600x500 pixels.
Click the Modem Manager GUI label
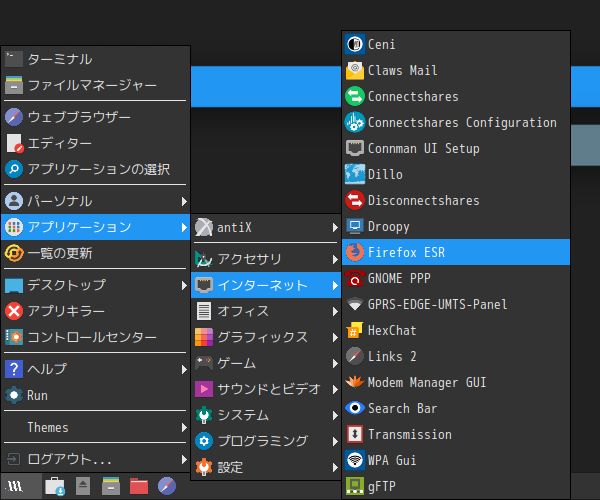(x=427, y=383)
